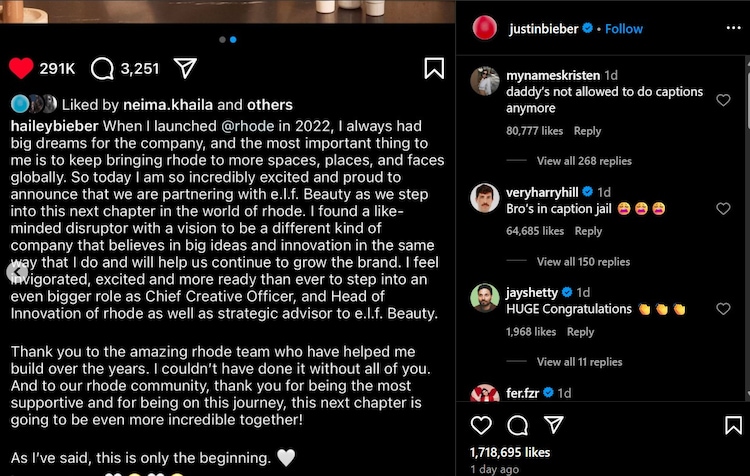The width and height of the screenshot is (750, 476).
Task: Expand View all 11 replies
Action: [579, 362]
